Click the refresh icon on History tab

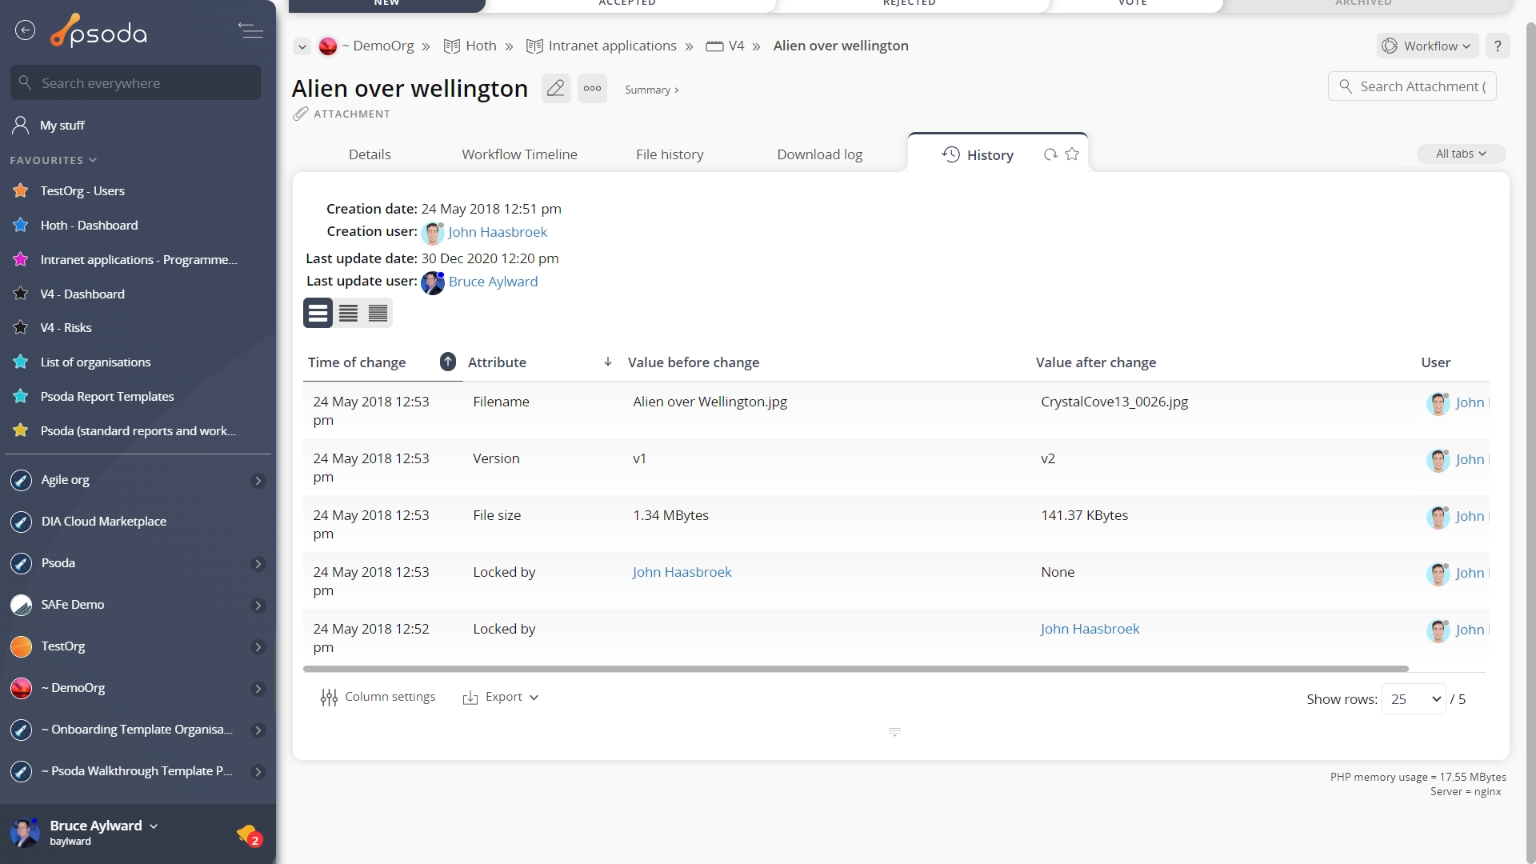(x=1050, y=154)
